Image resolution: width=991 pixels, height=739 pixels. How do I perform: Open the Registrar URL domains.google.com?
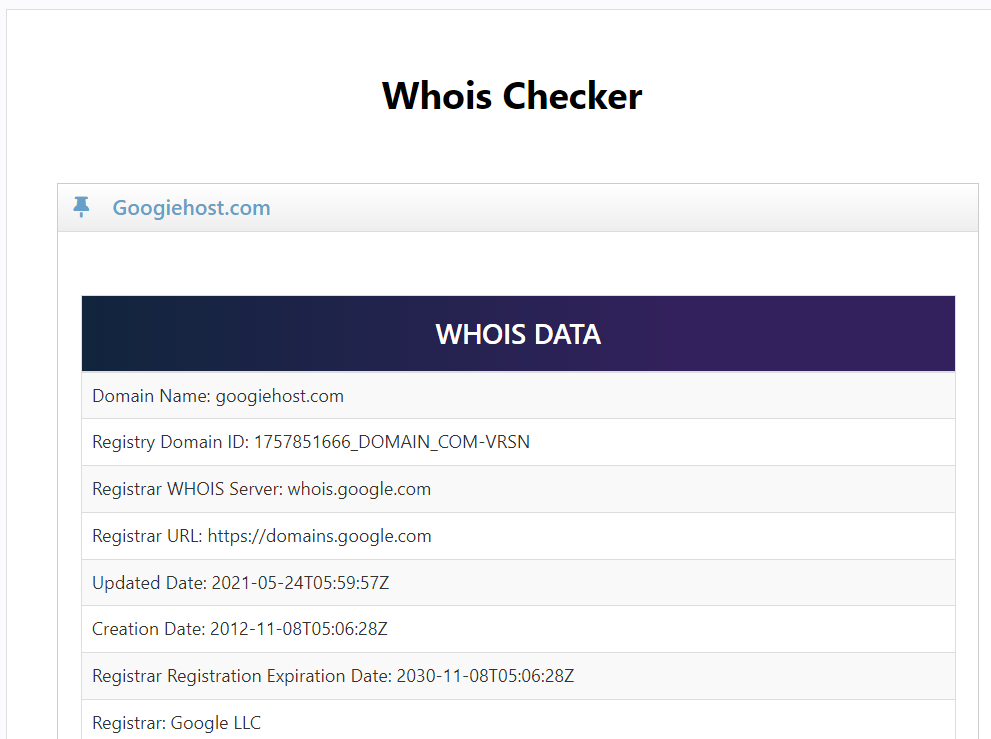[319, 535]
